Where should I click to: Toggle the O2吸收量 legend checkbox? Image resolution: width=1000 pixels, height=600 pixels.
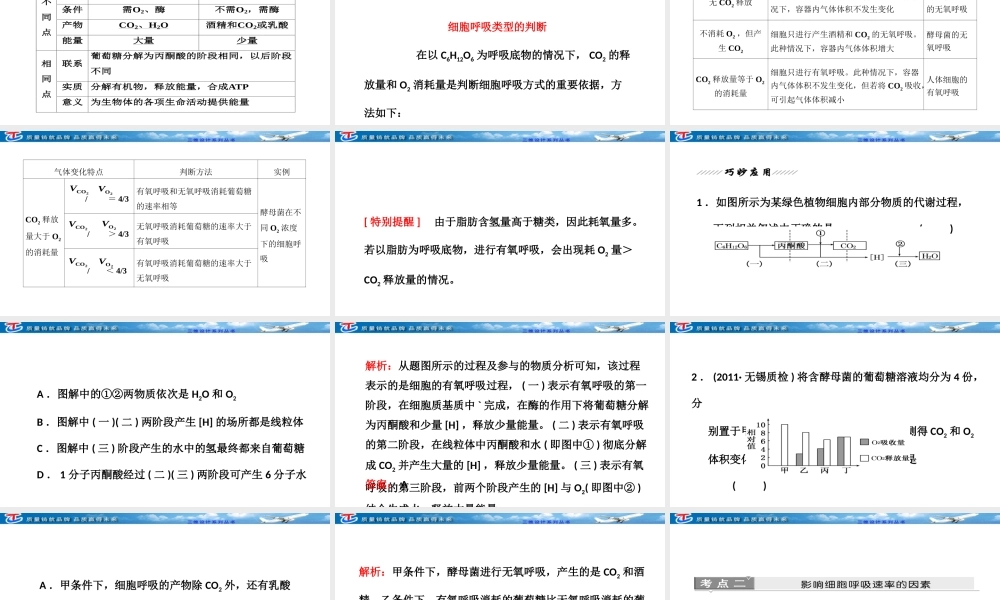864,442
